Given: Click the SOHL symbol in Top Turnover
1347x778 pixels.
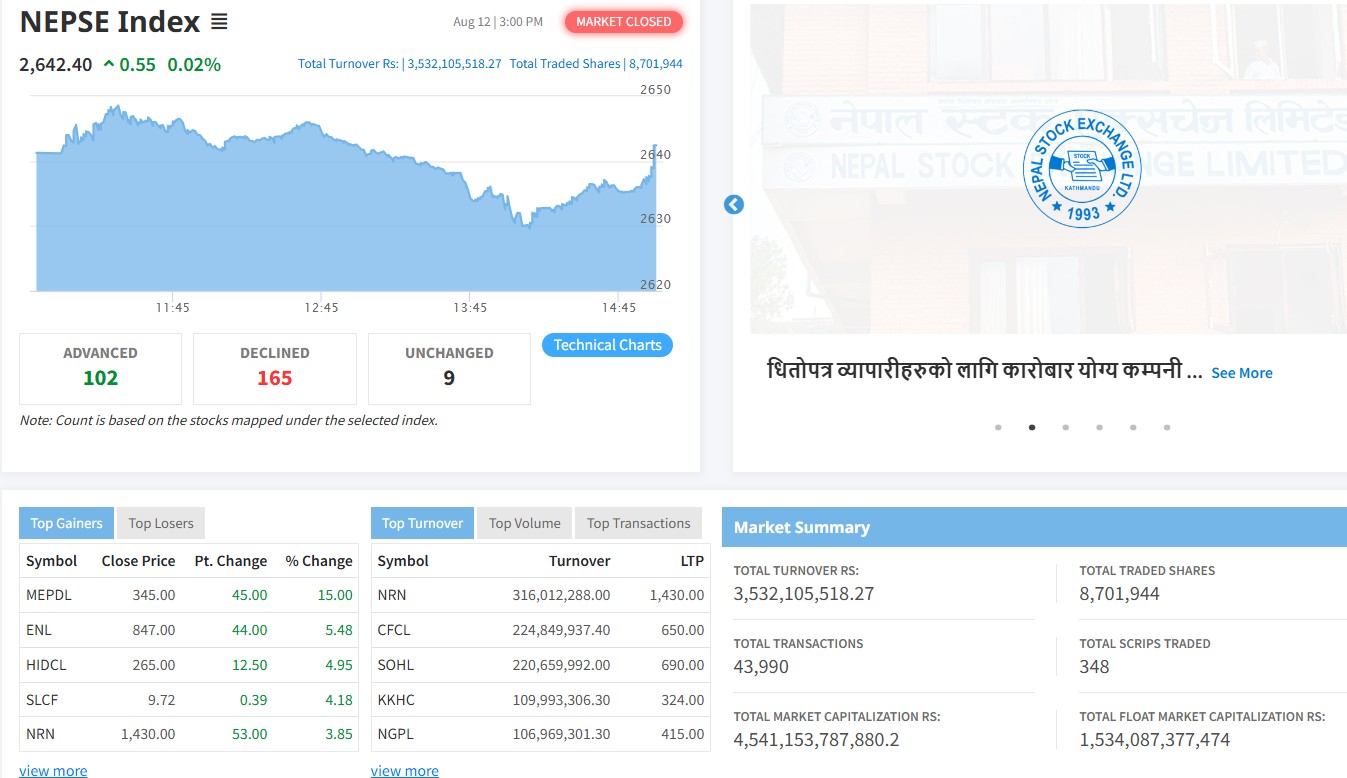Looking at the screenshot, I should coord(396,665).
